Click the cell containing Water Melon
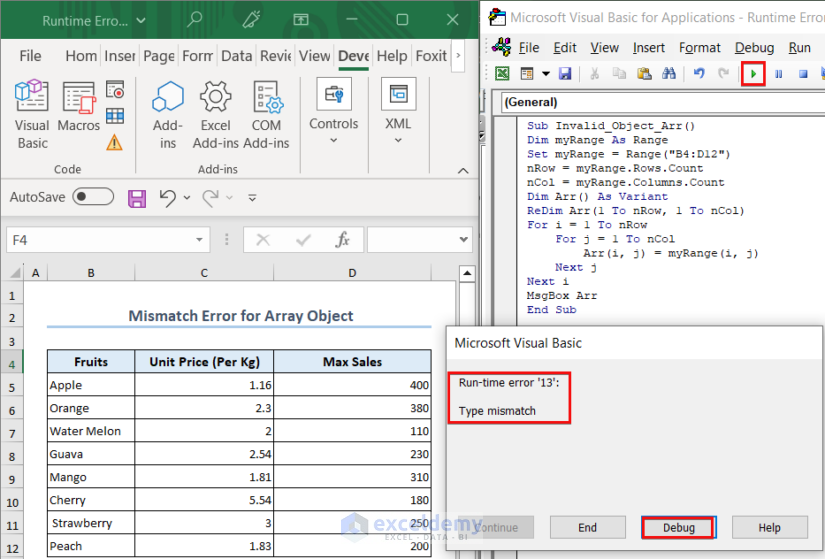This screenshot has width=825, height=559. pos(91,431)
